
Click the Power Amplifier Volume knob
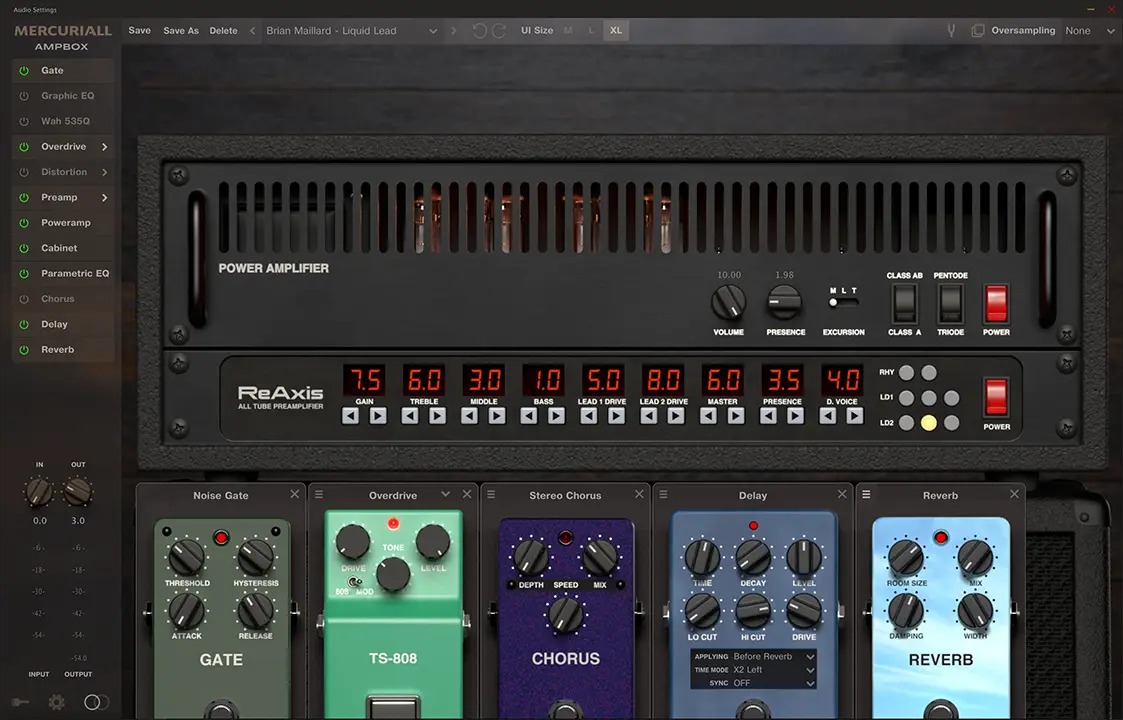(728, 302)
